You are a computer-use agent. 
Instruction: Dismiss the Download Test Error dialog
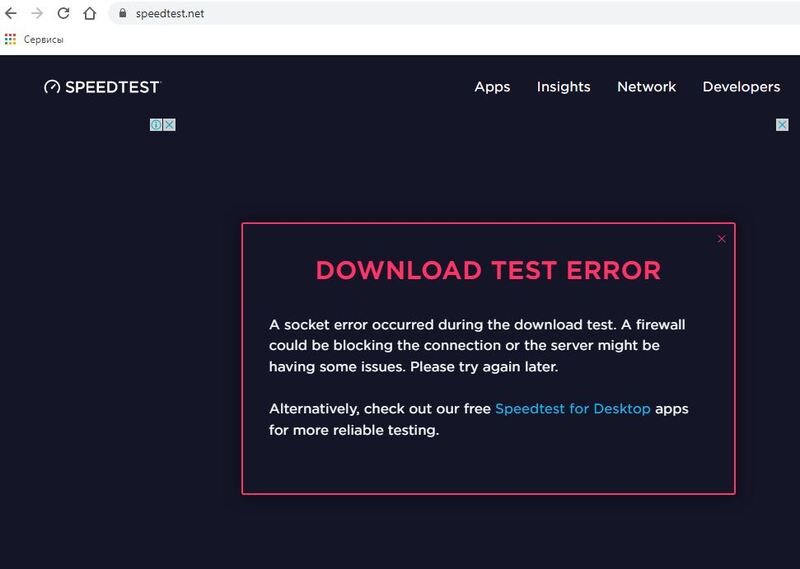point(722,239)
